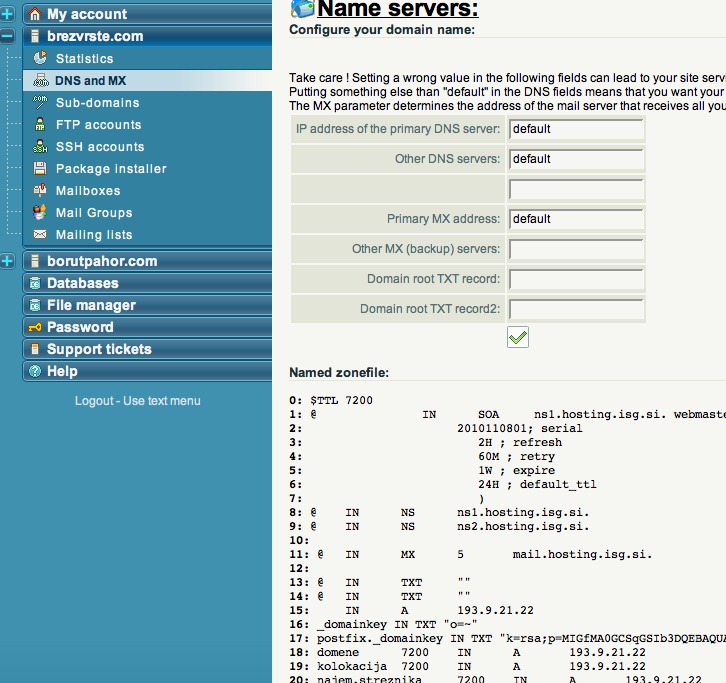Open the DNS and MX page
The image size is (726, 683).
[x=90, y=81]
